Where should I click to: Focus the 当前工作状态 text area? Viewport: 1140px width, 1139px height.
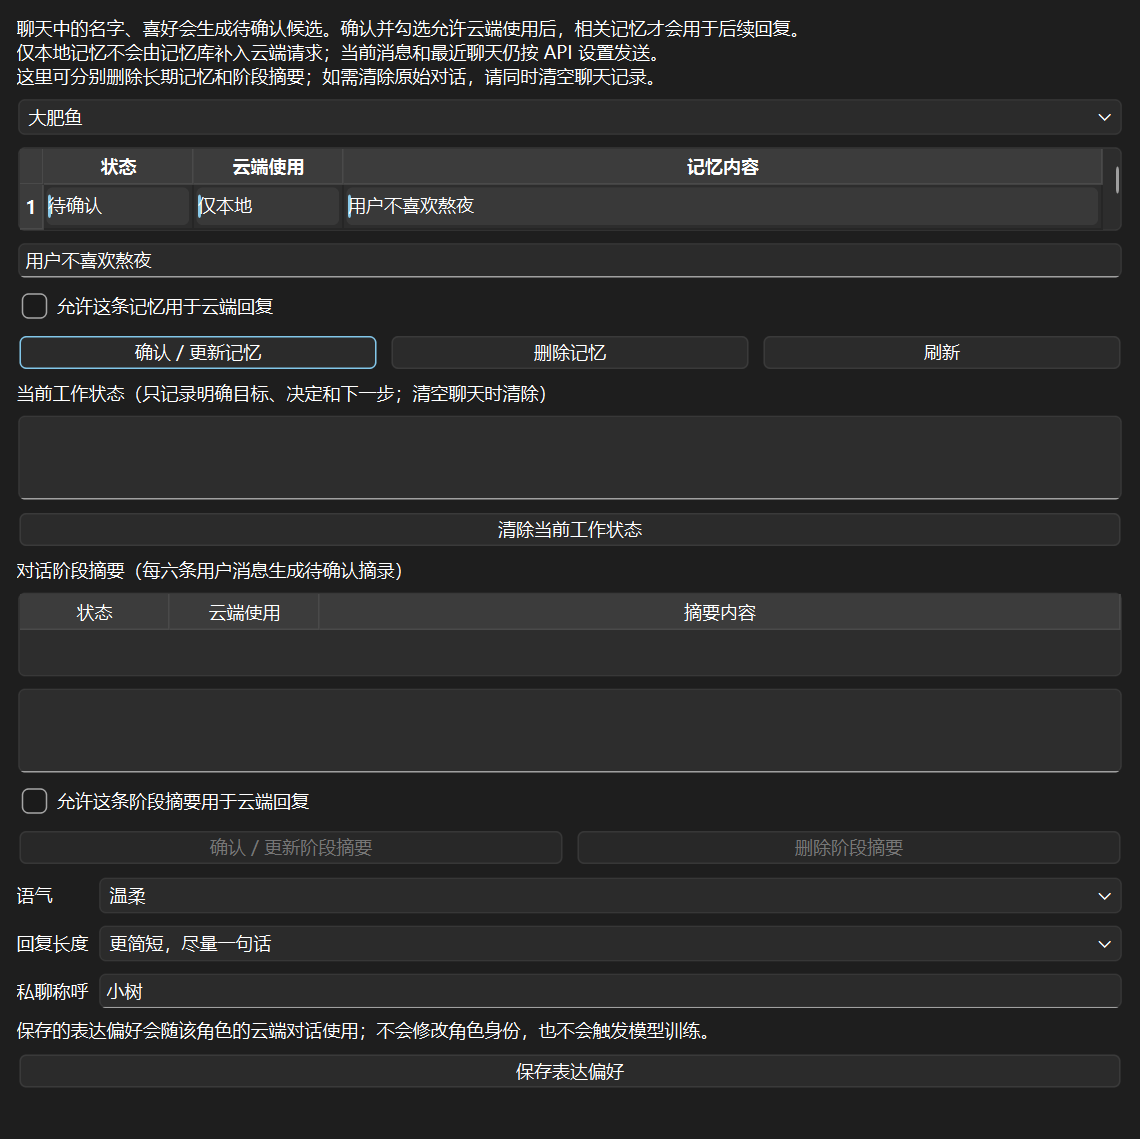569,457
